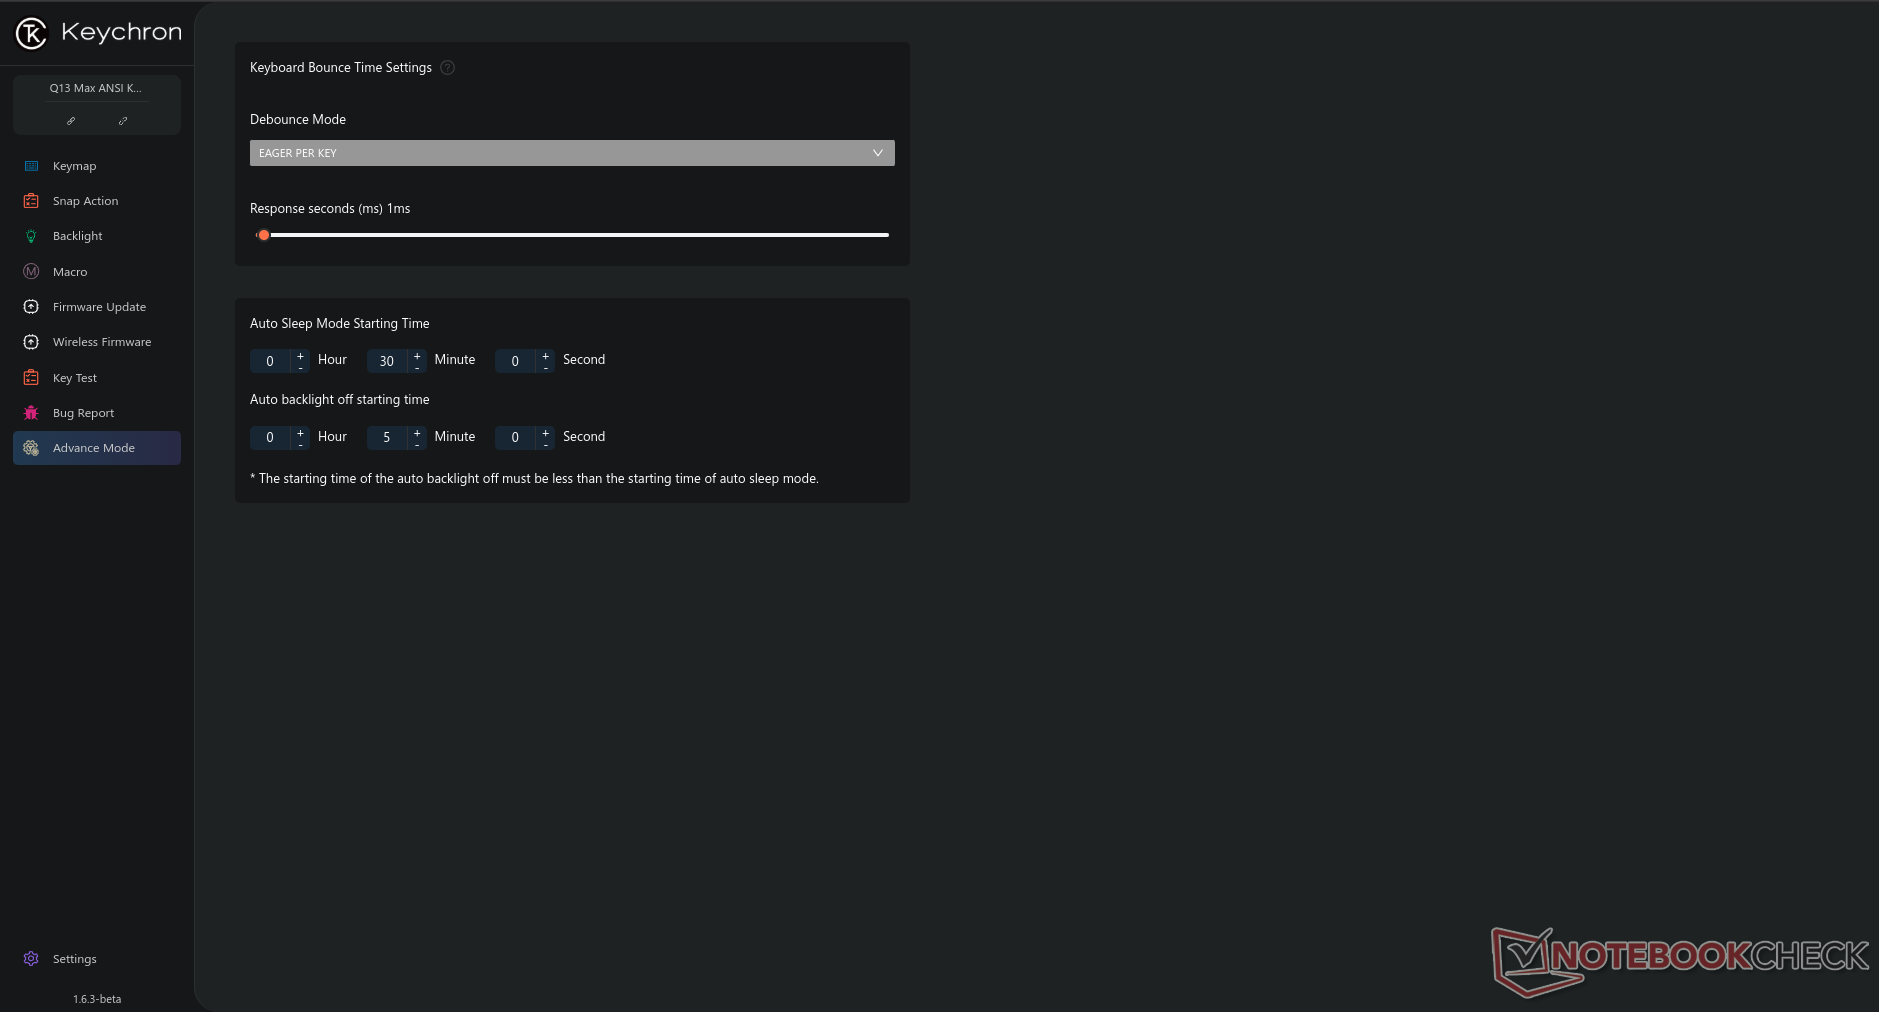Decrease the Auto backlight off Minute value
Screen dimensions: 1879x1012
pyautogui.click(x=417, y=443)
